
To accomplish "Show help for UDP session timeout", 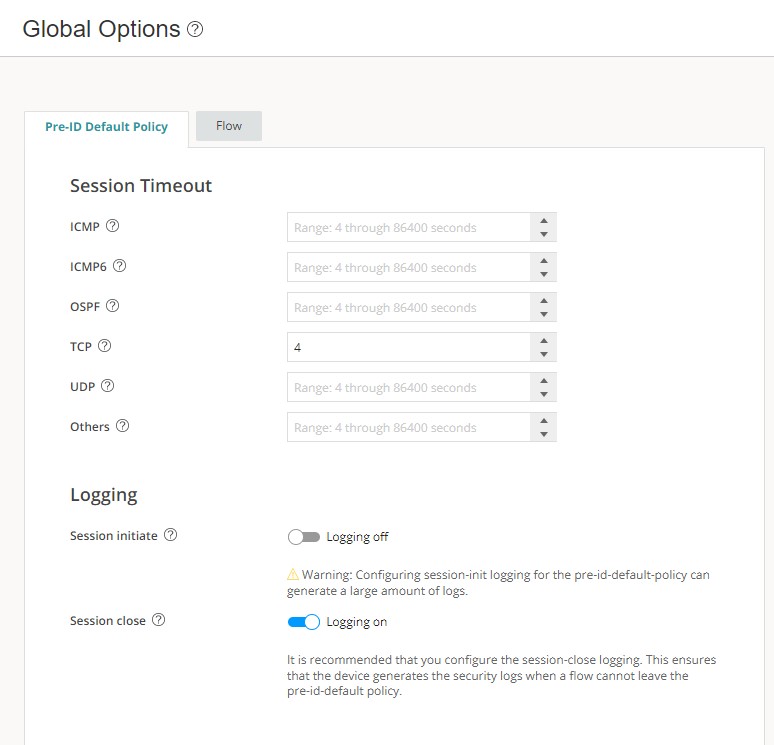I will 108,386.
